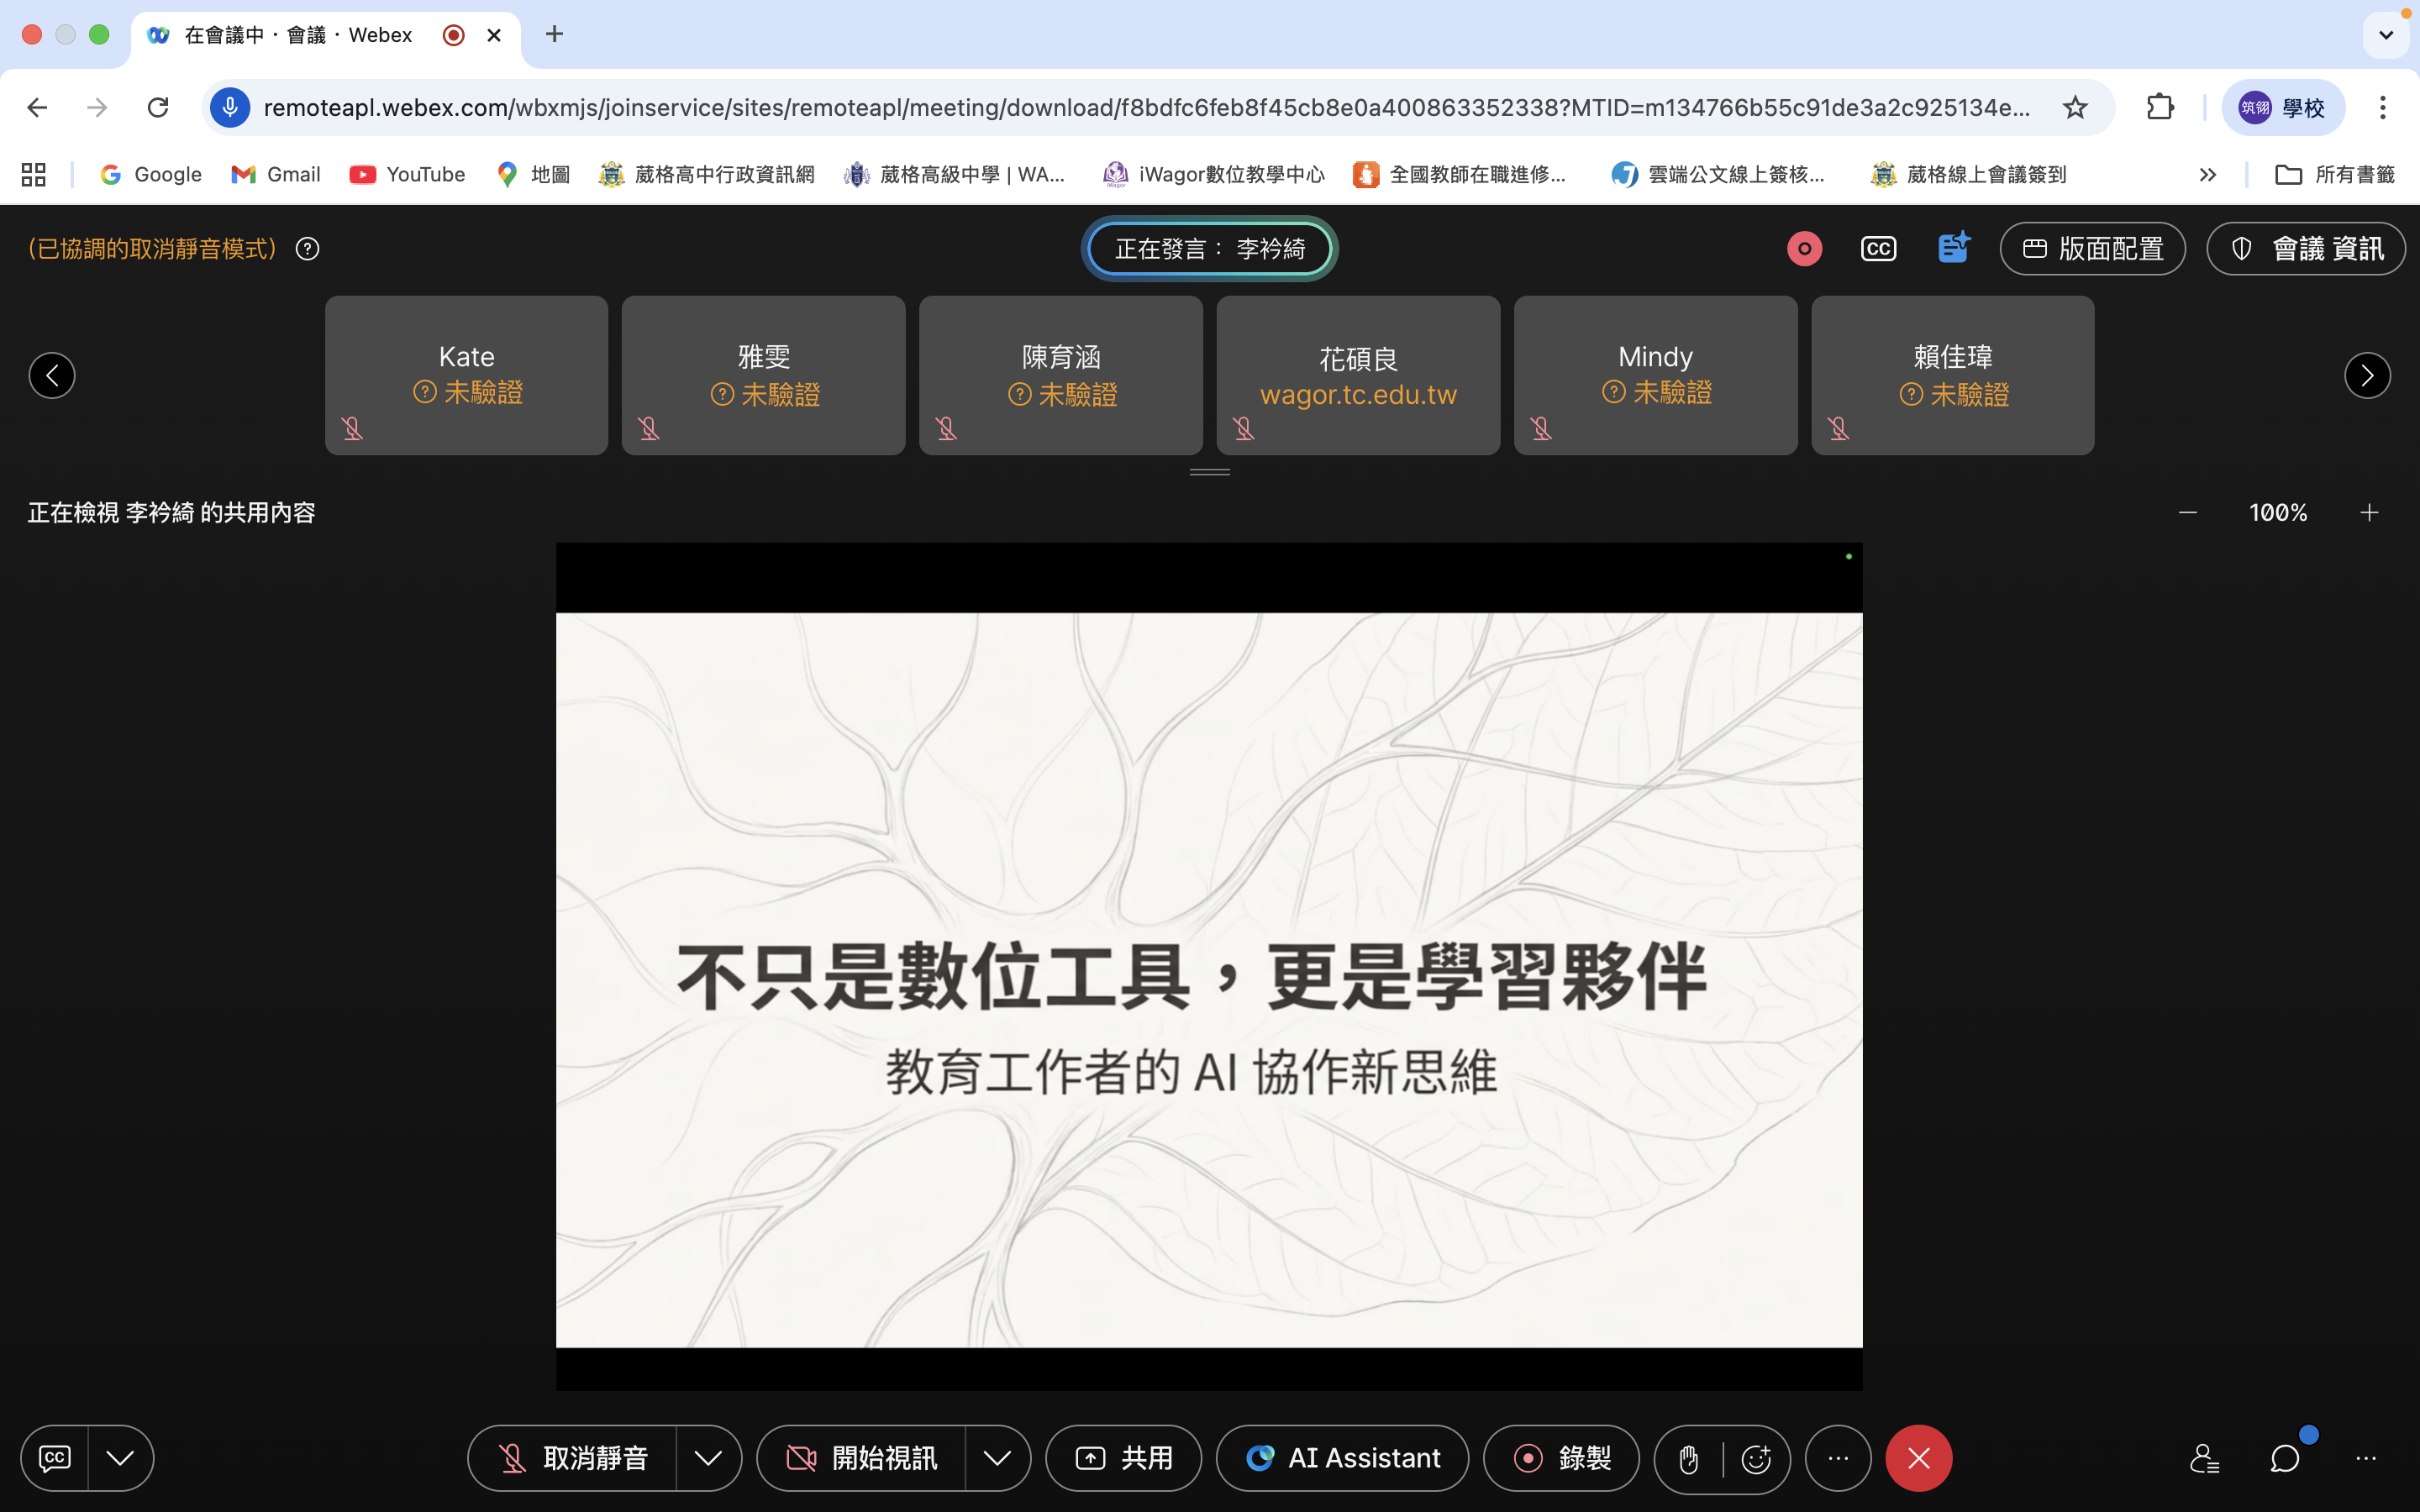Viewport: 2420px width, 1512px height.
Task: Open the 版面配置 layout menu
Action: pyautogui.click(x=2092, y=248)
